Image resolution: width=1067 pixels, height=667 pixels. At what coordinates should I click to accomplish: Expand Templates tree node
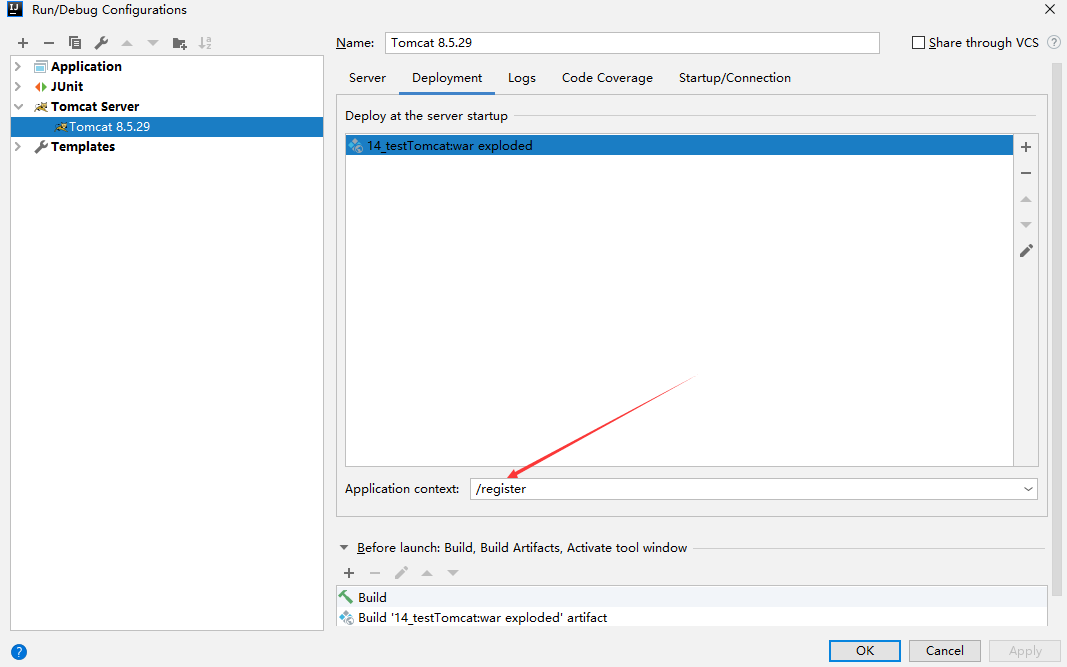[x=18, y=146]
